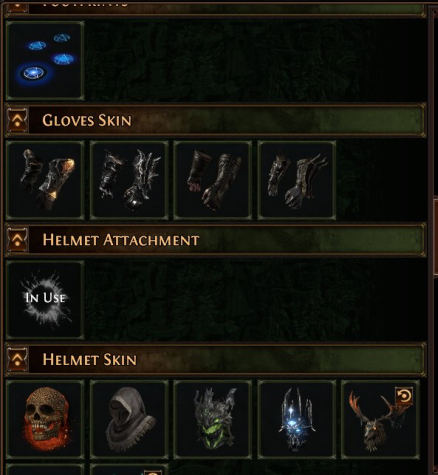Collapse the Helmet Attachment section
This screenshot has height=475, width=438.
pos(17,240)
